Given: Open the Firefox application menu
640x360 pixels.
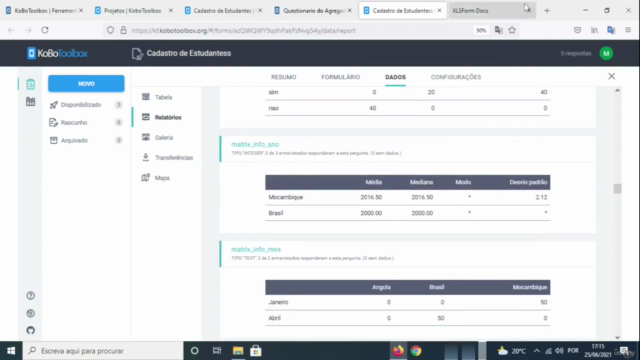Looking at the screenshot, I should point(628,30).
